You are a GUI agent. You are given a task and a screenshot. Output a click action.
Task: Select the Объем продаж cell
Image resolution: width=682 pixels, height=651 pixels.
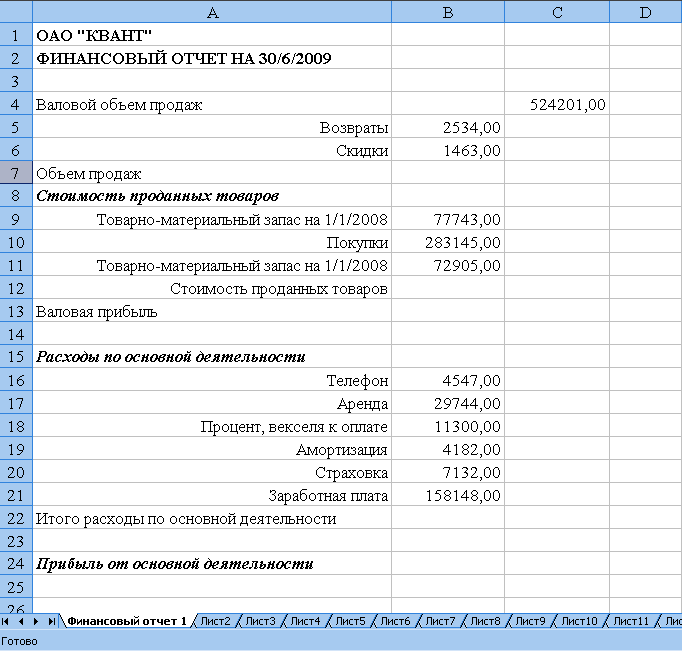[x=212, y=173]
